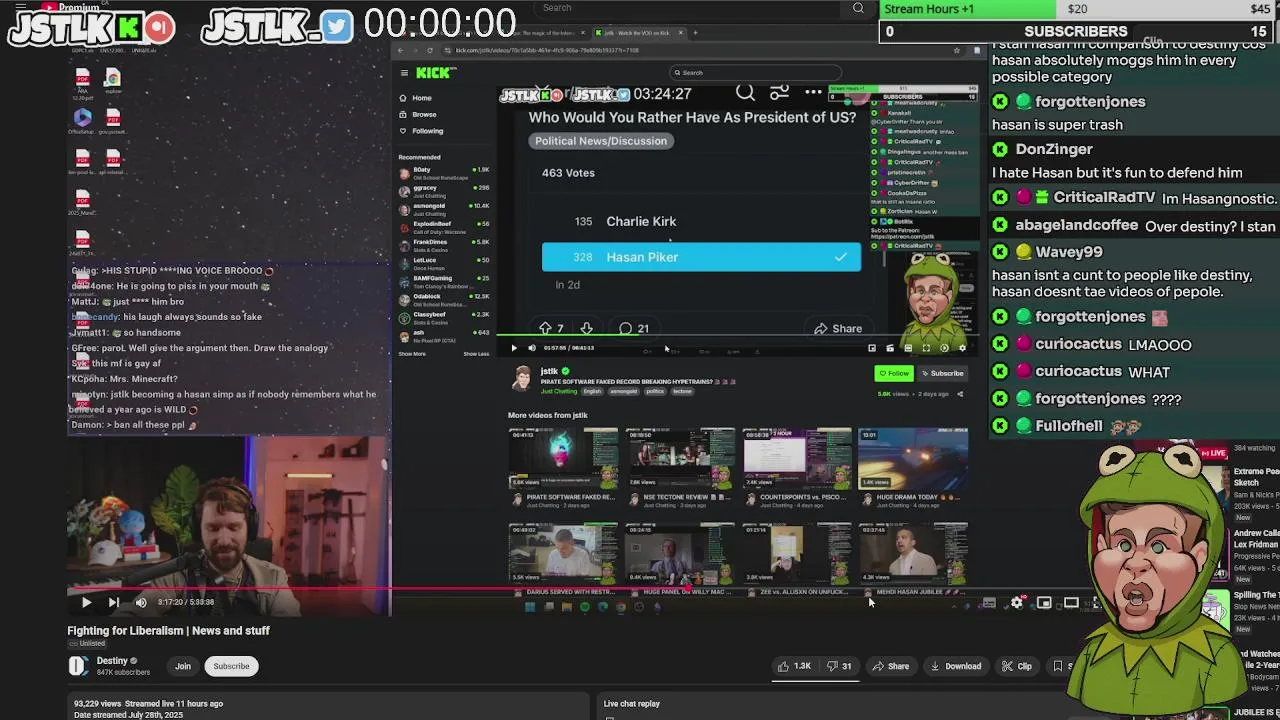The height and width of the screenshot is (720, 1280).
Task: Downvote the poll post
Action: click(x=586, y=328)
